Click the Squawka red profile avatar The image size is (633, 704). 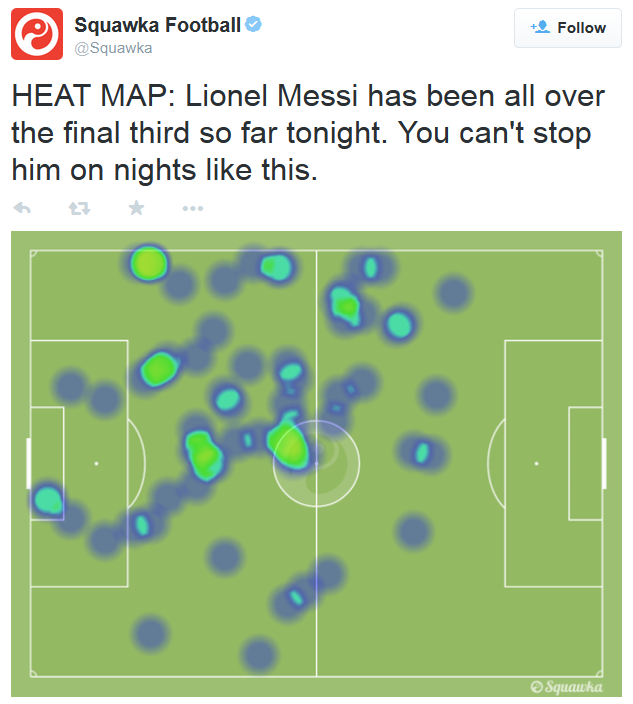(x=37, y=33)
